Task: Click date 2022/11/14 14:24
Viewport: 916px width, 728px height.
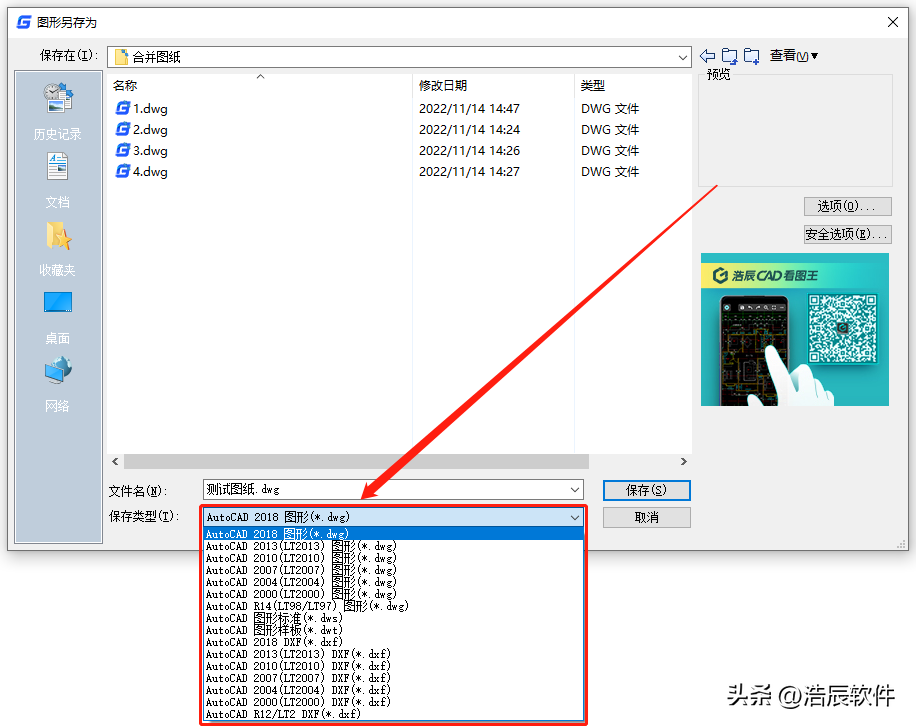Action: click(x=469, y=130)
